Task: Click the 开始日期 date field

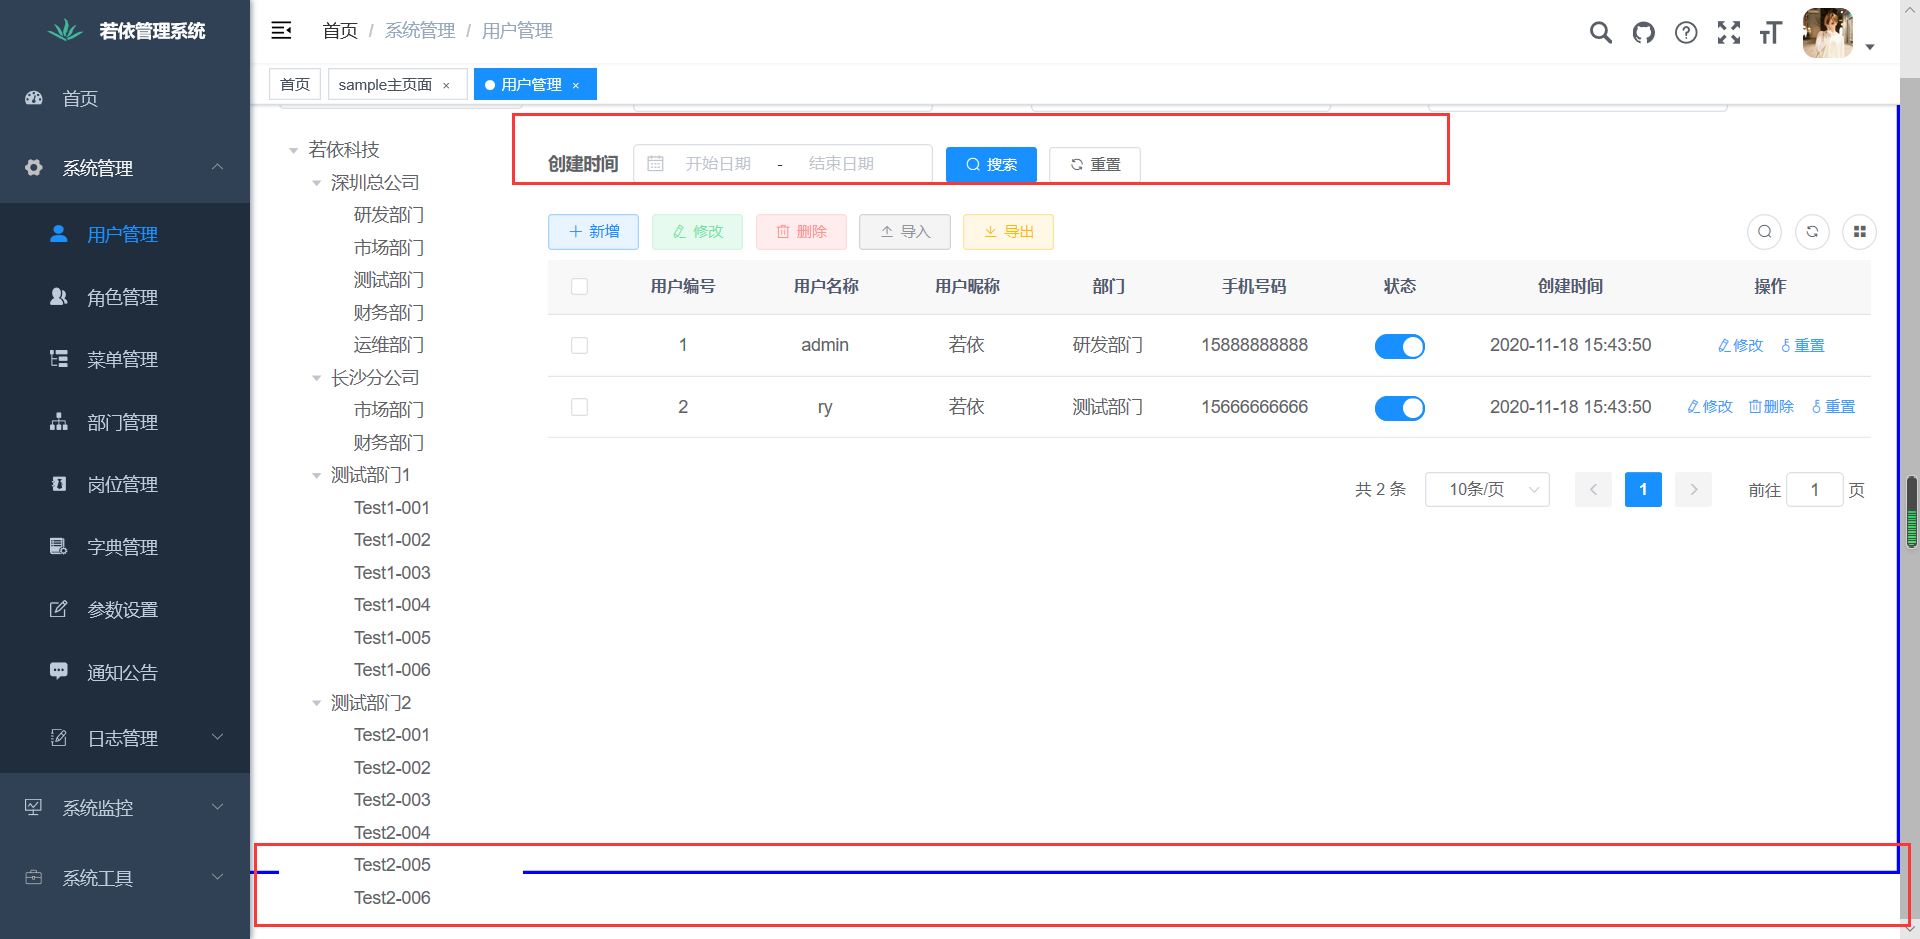Action: pyautogui.click(x=718, y=164)
